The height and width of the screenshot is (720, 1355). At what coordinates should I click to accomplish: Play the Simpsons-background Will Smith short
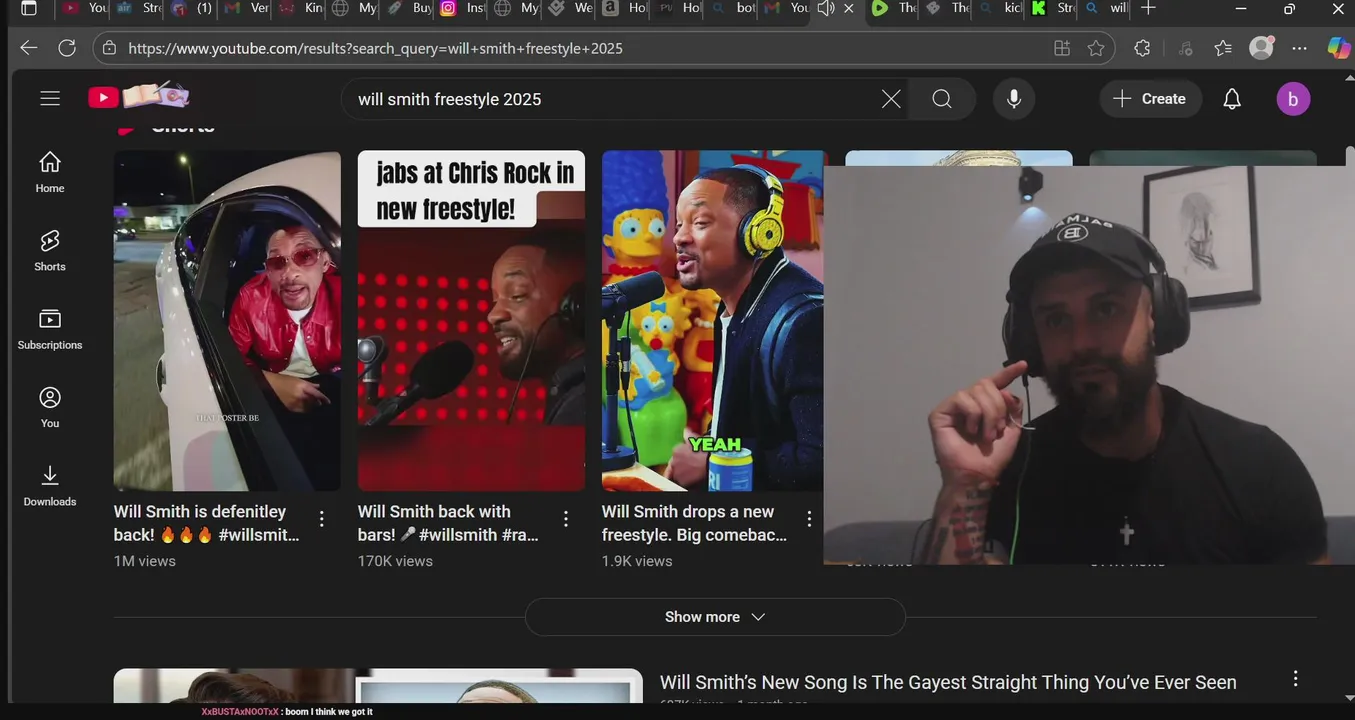coord(712,321)
